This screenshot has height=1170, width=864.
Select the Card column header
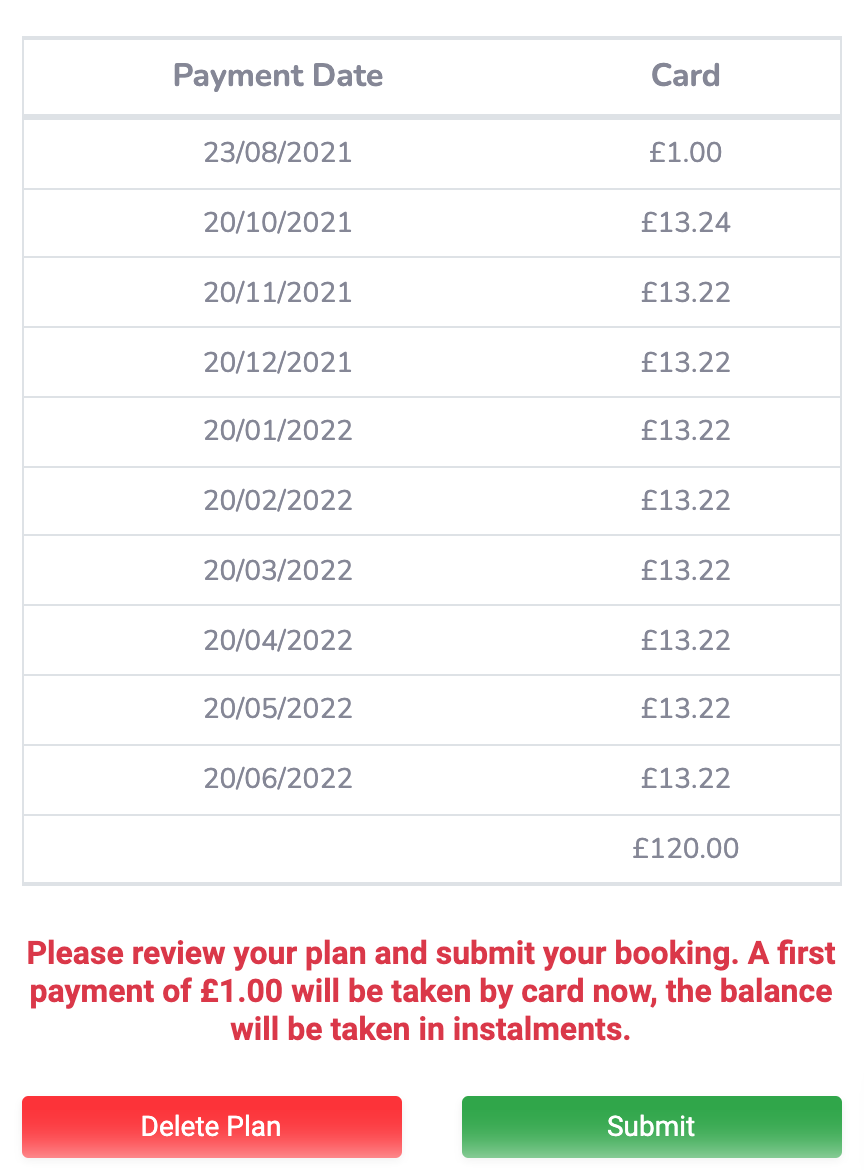point(686,75)
